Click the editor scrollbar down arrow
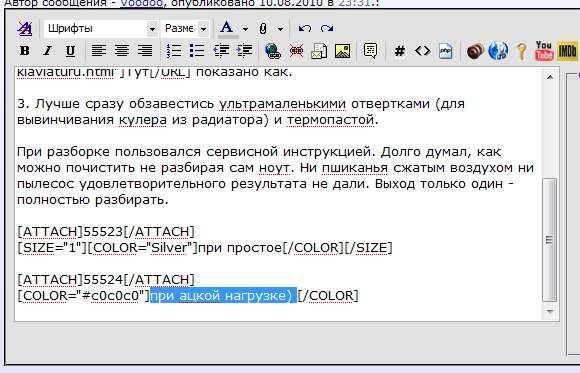The width and height of the screenshot is (580, 373). click(x=550, y=312)
